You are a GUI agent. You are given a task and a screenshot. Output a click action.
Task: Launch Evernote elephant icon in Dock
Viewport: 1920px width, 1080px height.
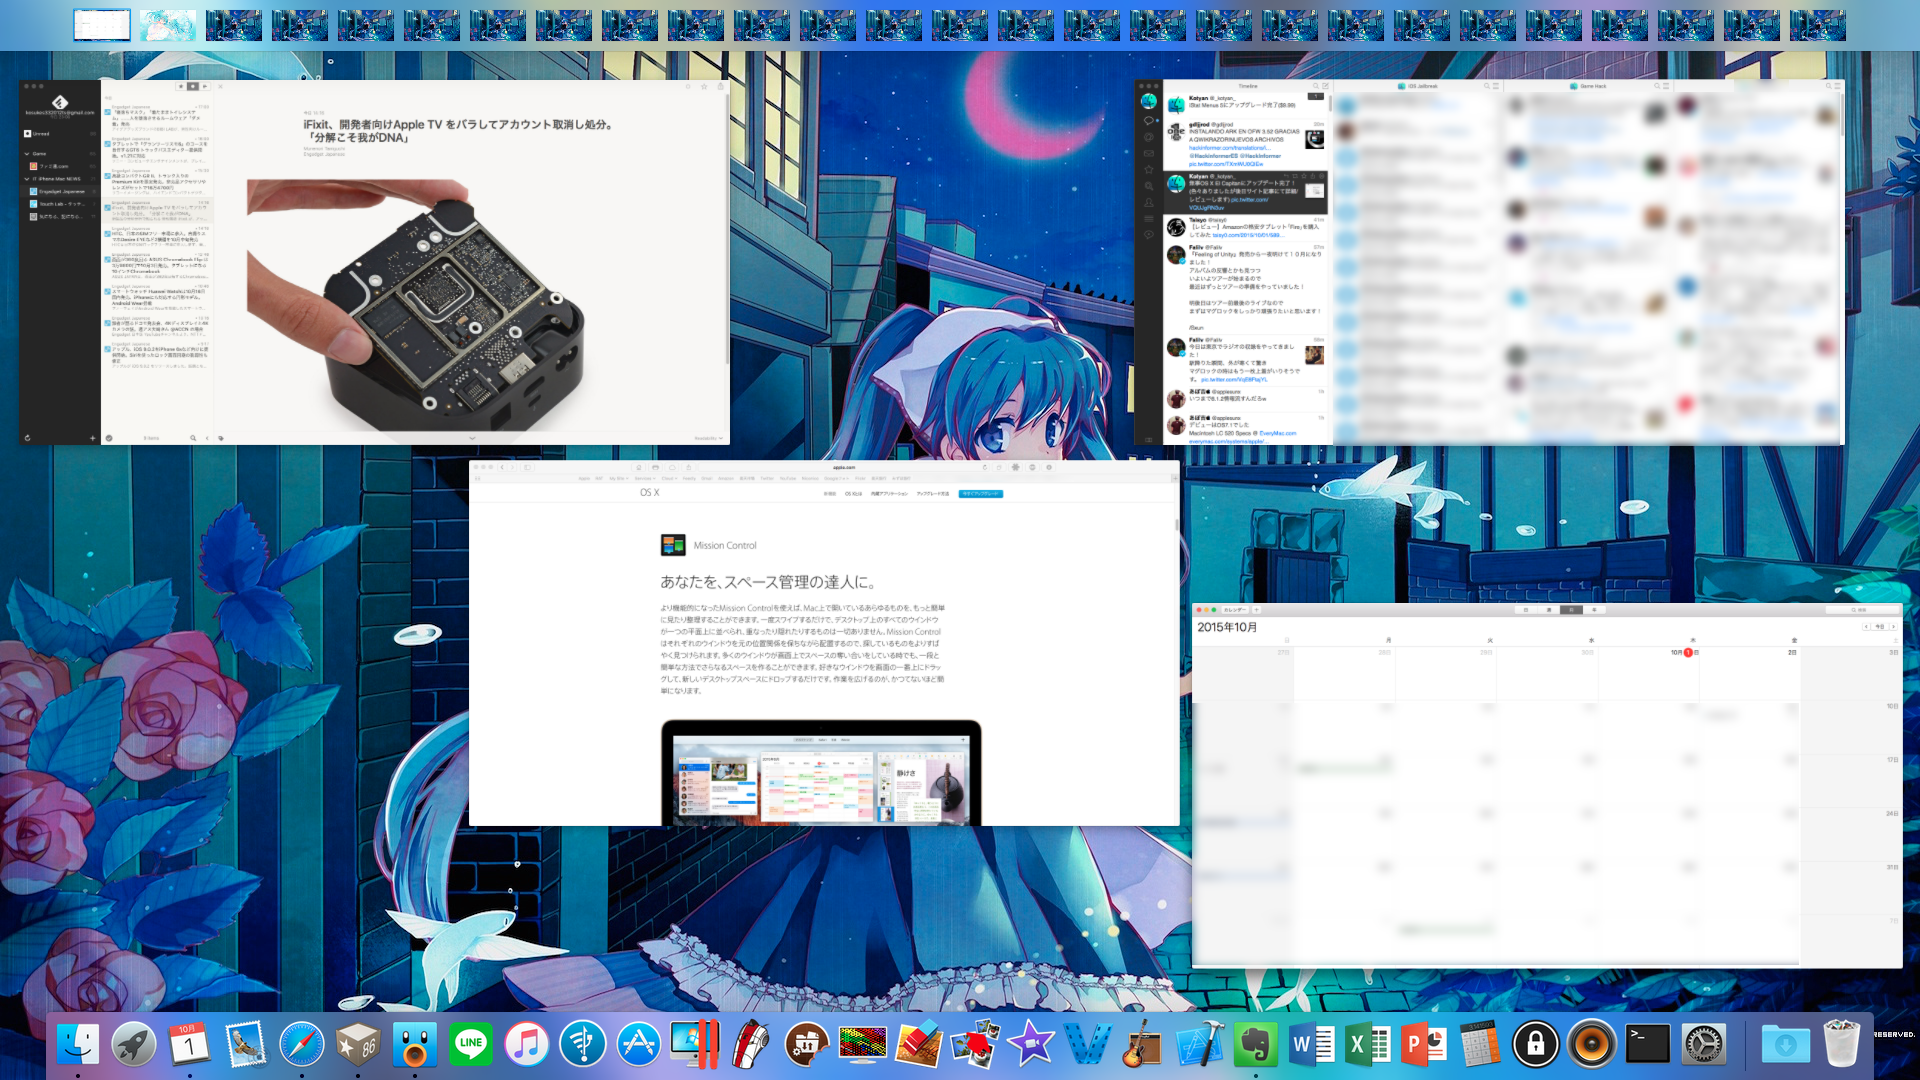click(x=1256, y=1045)
